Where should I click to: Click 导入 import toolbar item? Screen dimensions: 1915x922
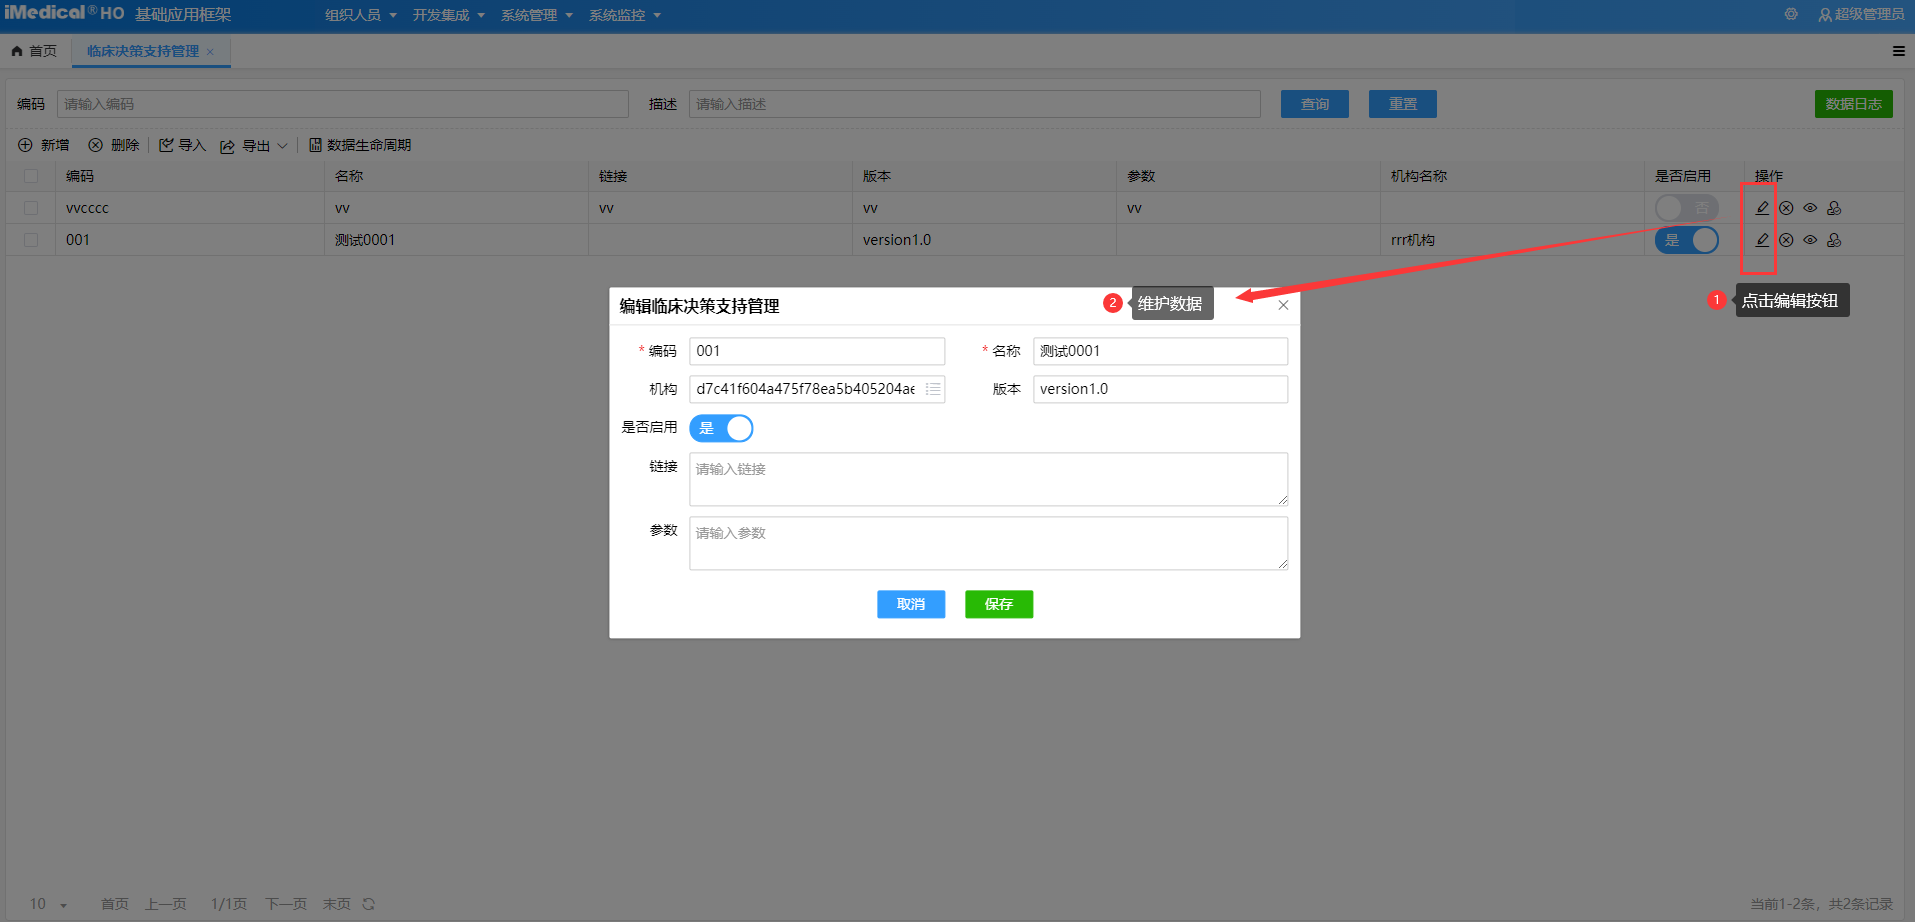coord(182,145)
